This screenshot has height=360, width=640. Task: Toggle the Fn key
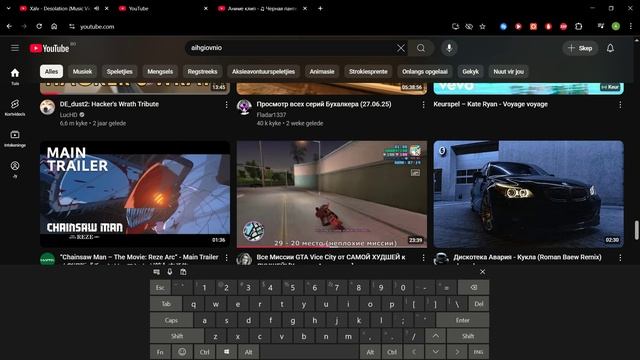pos(160,352)
